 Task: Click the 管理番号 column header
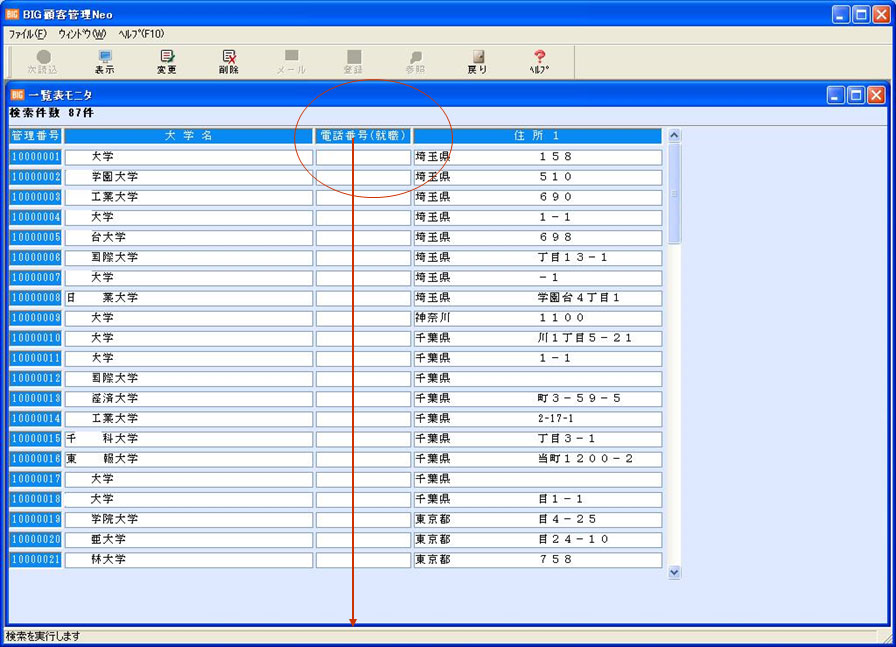pos(35,136)
